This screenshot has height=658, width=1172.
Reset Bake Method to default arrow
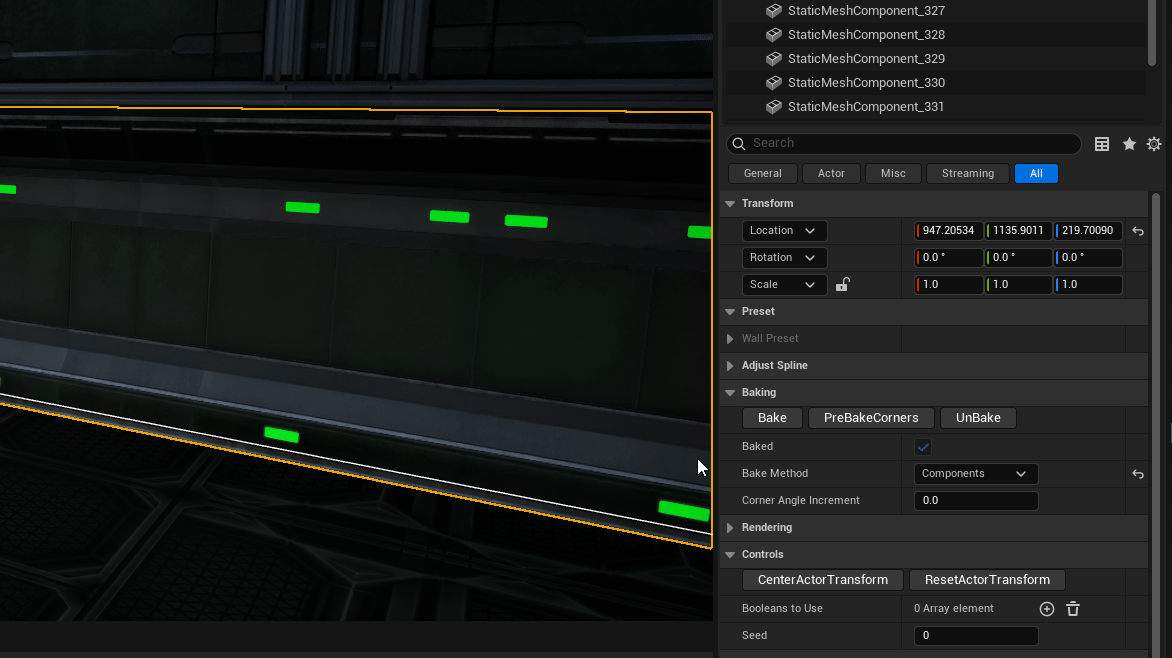[x=1138, y=474]
